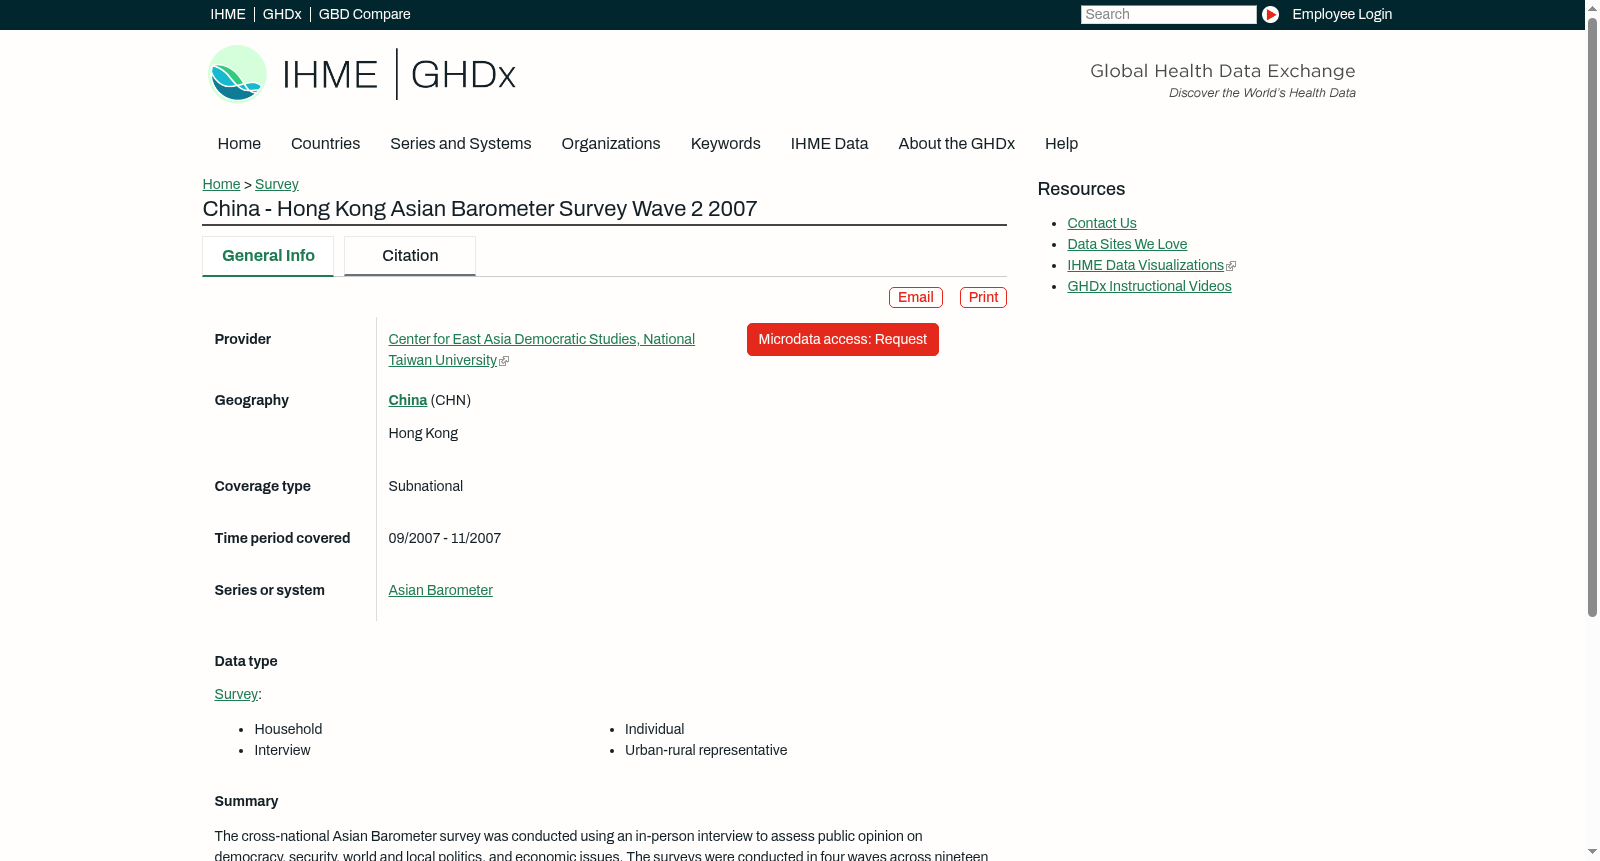
Task: Open Contact Us resource link
Action: [x=1102, y=223]
